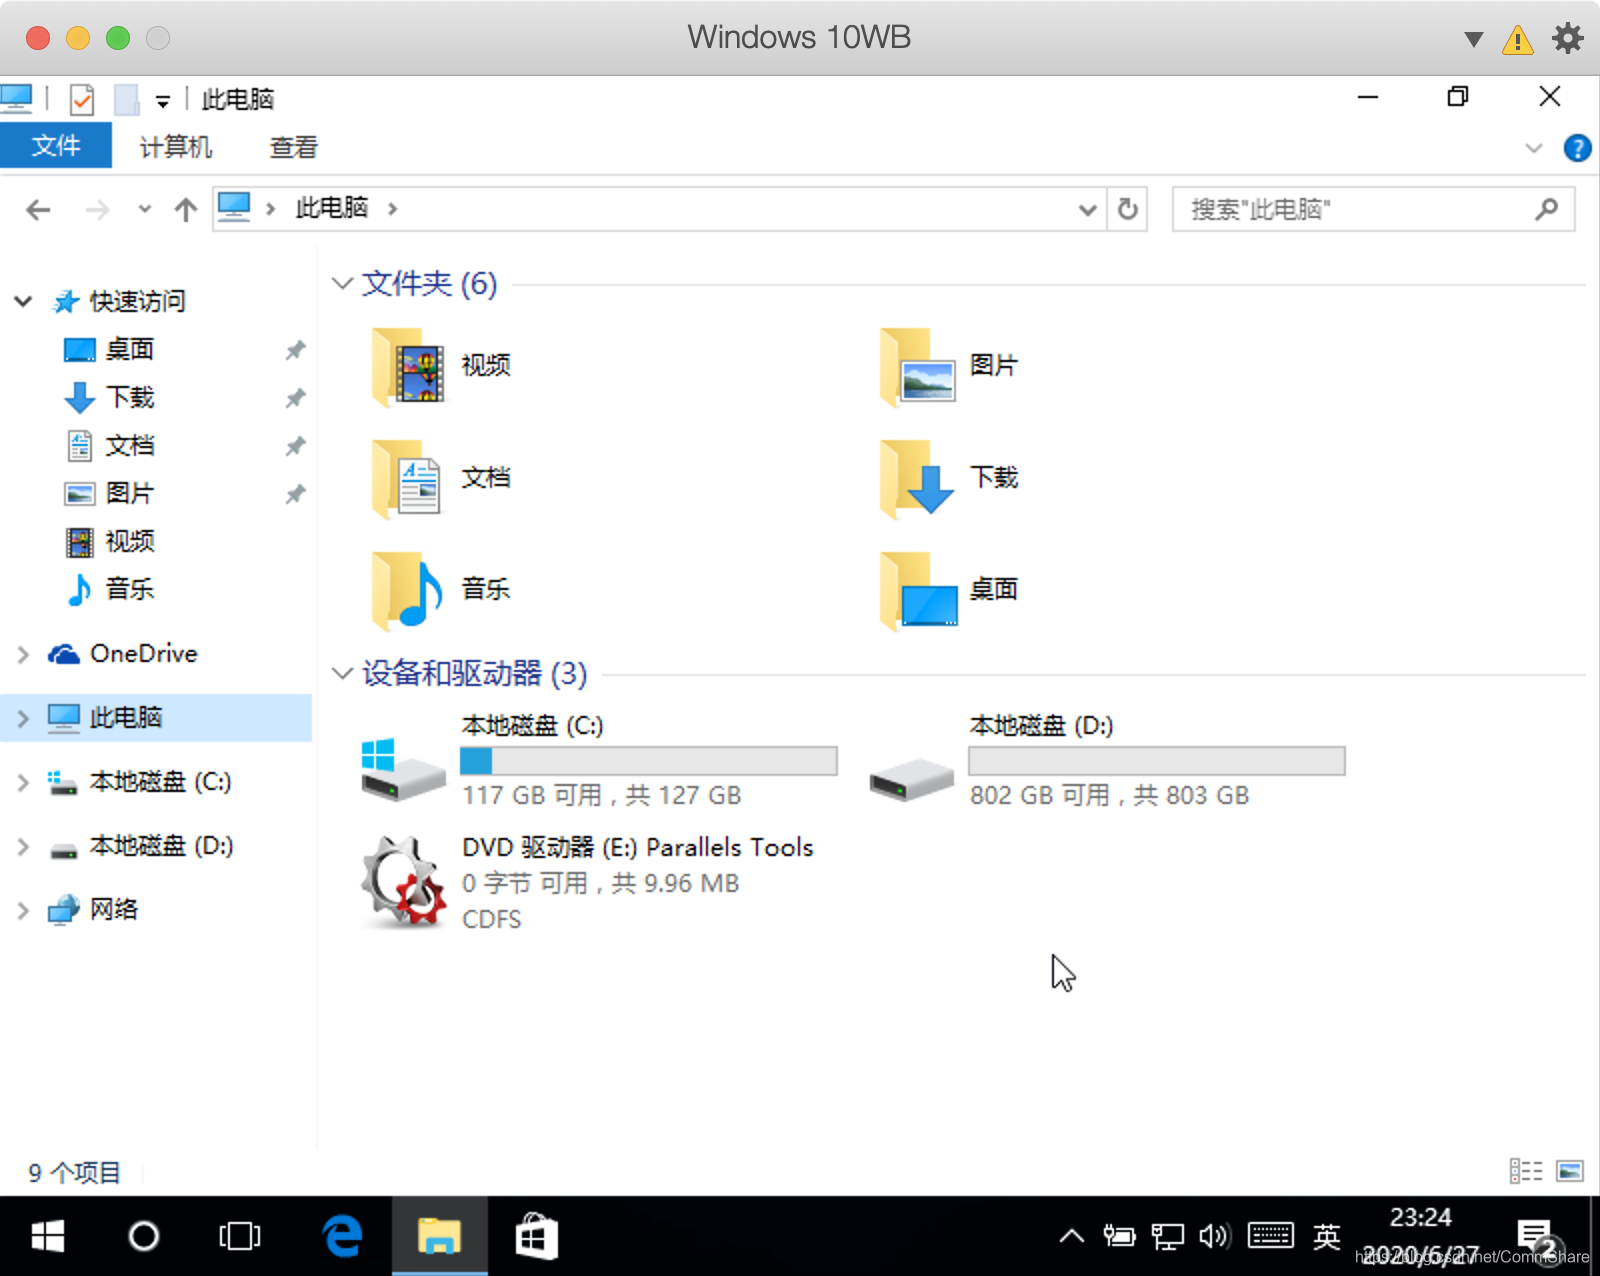
Task: Switch to details view in status bar
Action: point(1526,1171)
